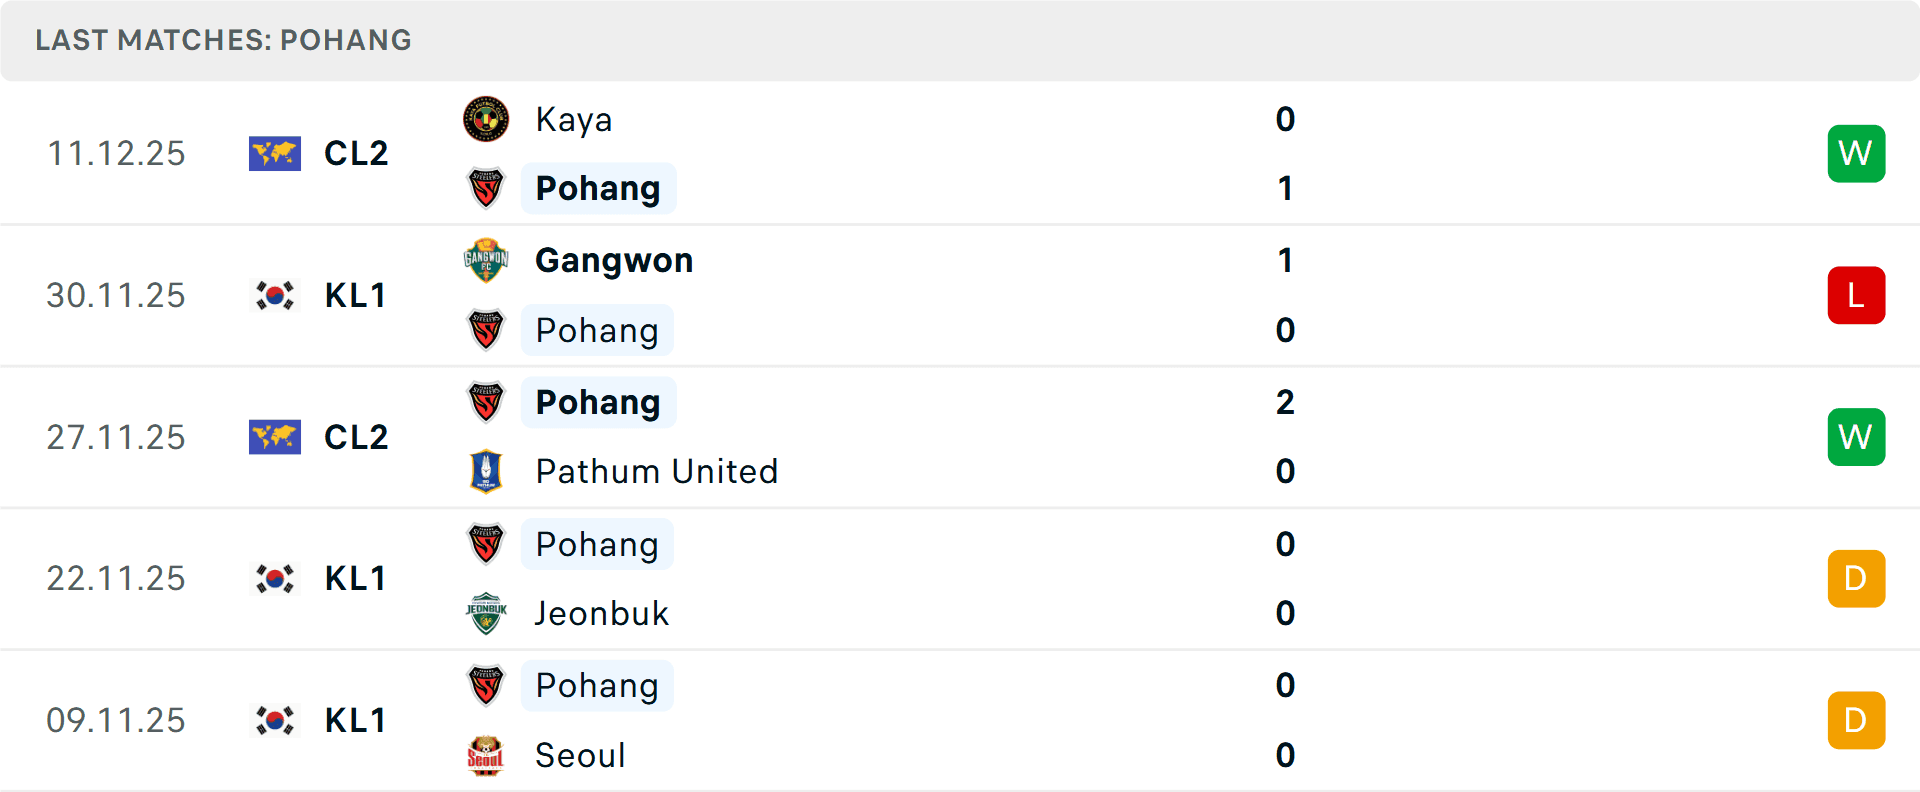
Task: Click the D badge for the Seoul match
Action: click(1856, 721)
